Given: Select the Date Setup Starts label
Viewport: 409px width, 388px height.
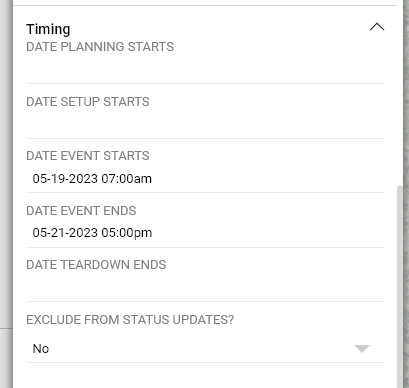Looking at the screenshot, I should tap(88, 102).
